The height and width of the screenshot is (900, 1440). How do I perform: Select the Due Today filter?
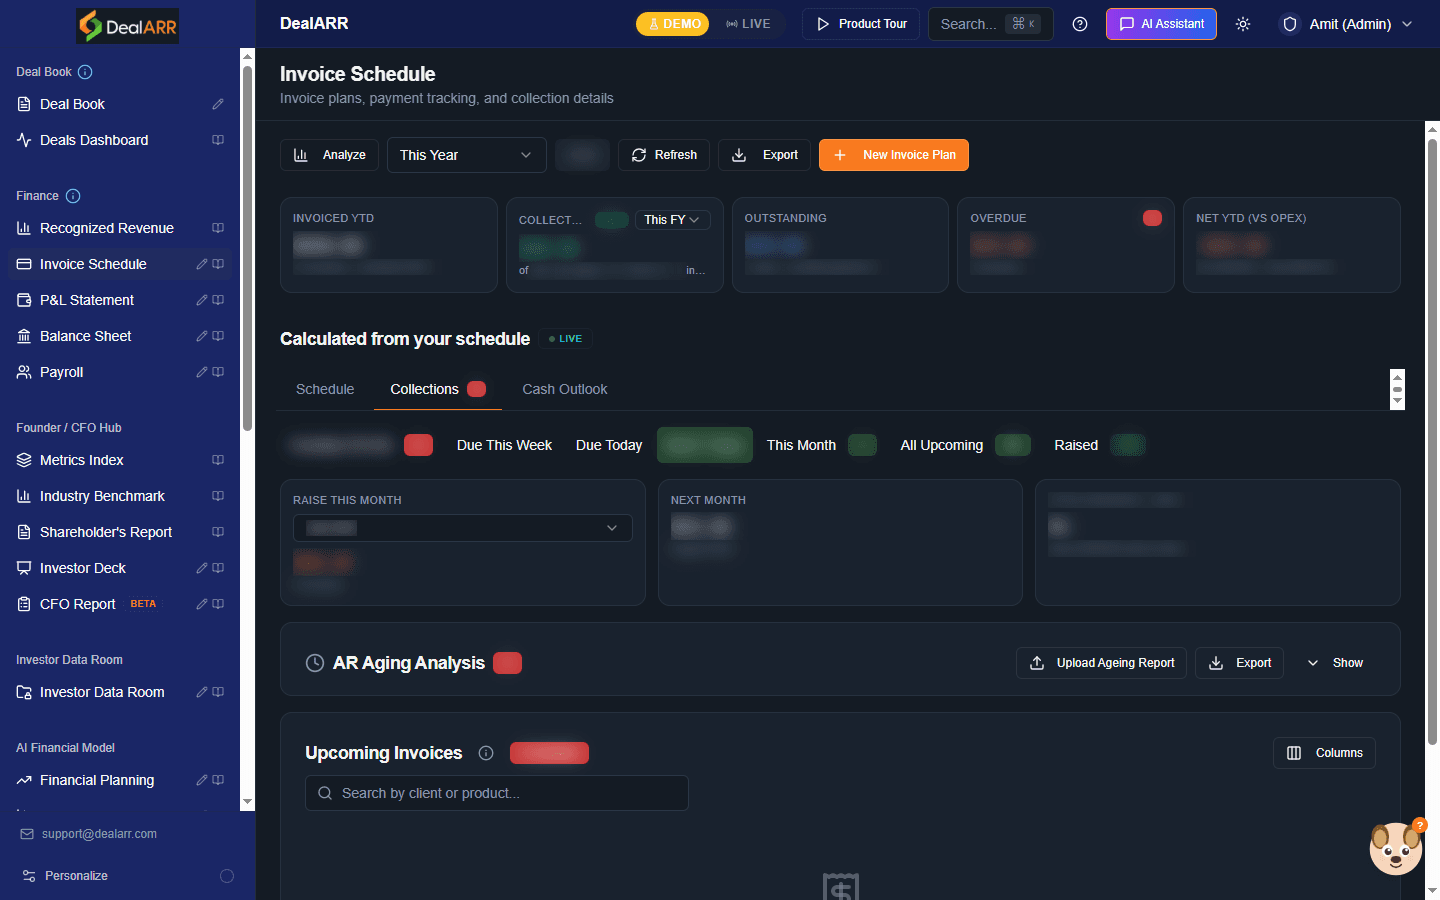[609, 445]
